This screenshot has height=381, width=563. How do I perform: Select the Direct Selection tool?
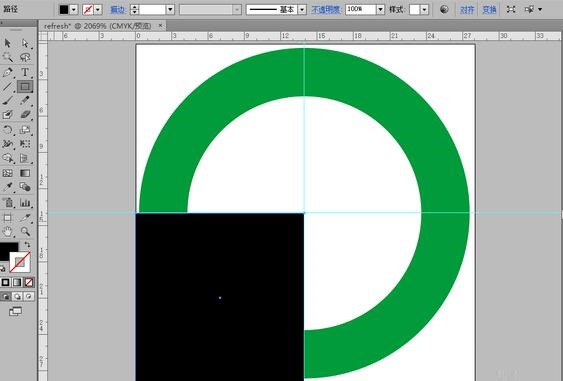tap(25, 43)
